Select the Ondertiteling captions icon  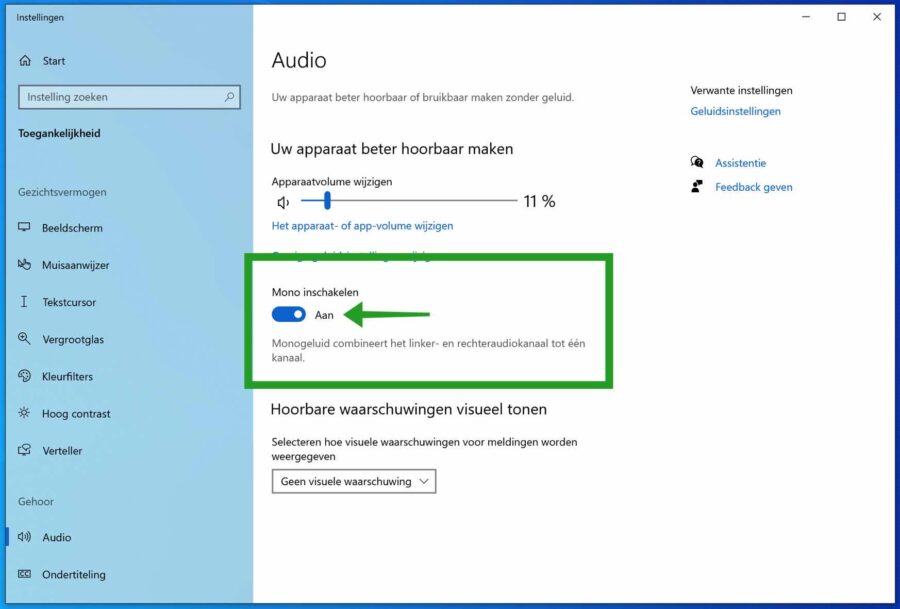pos(24,574)
